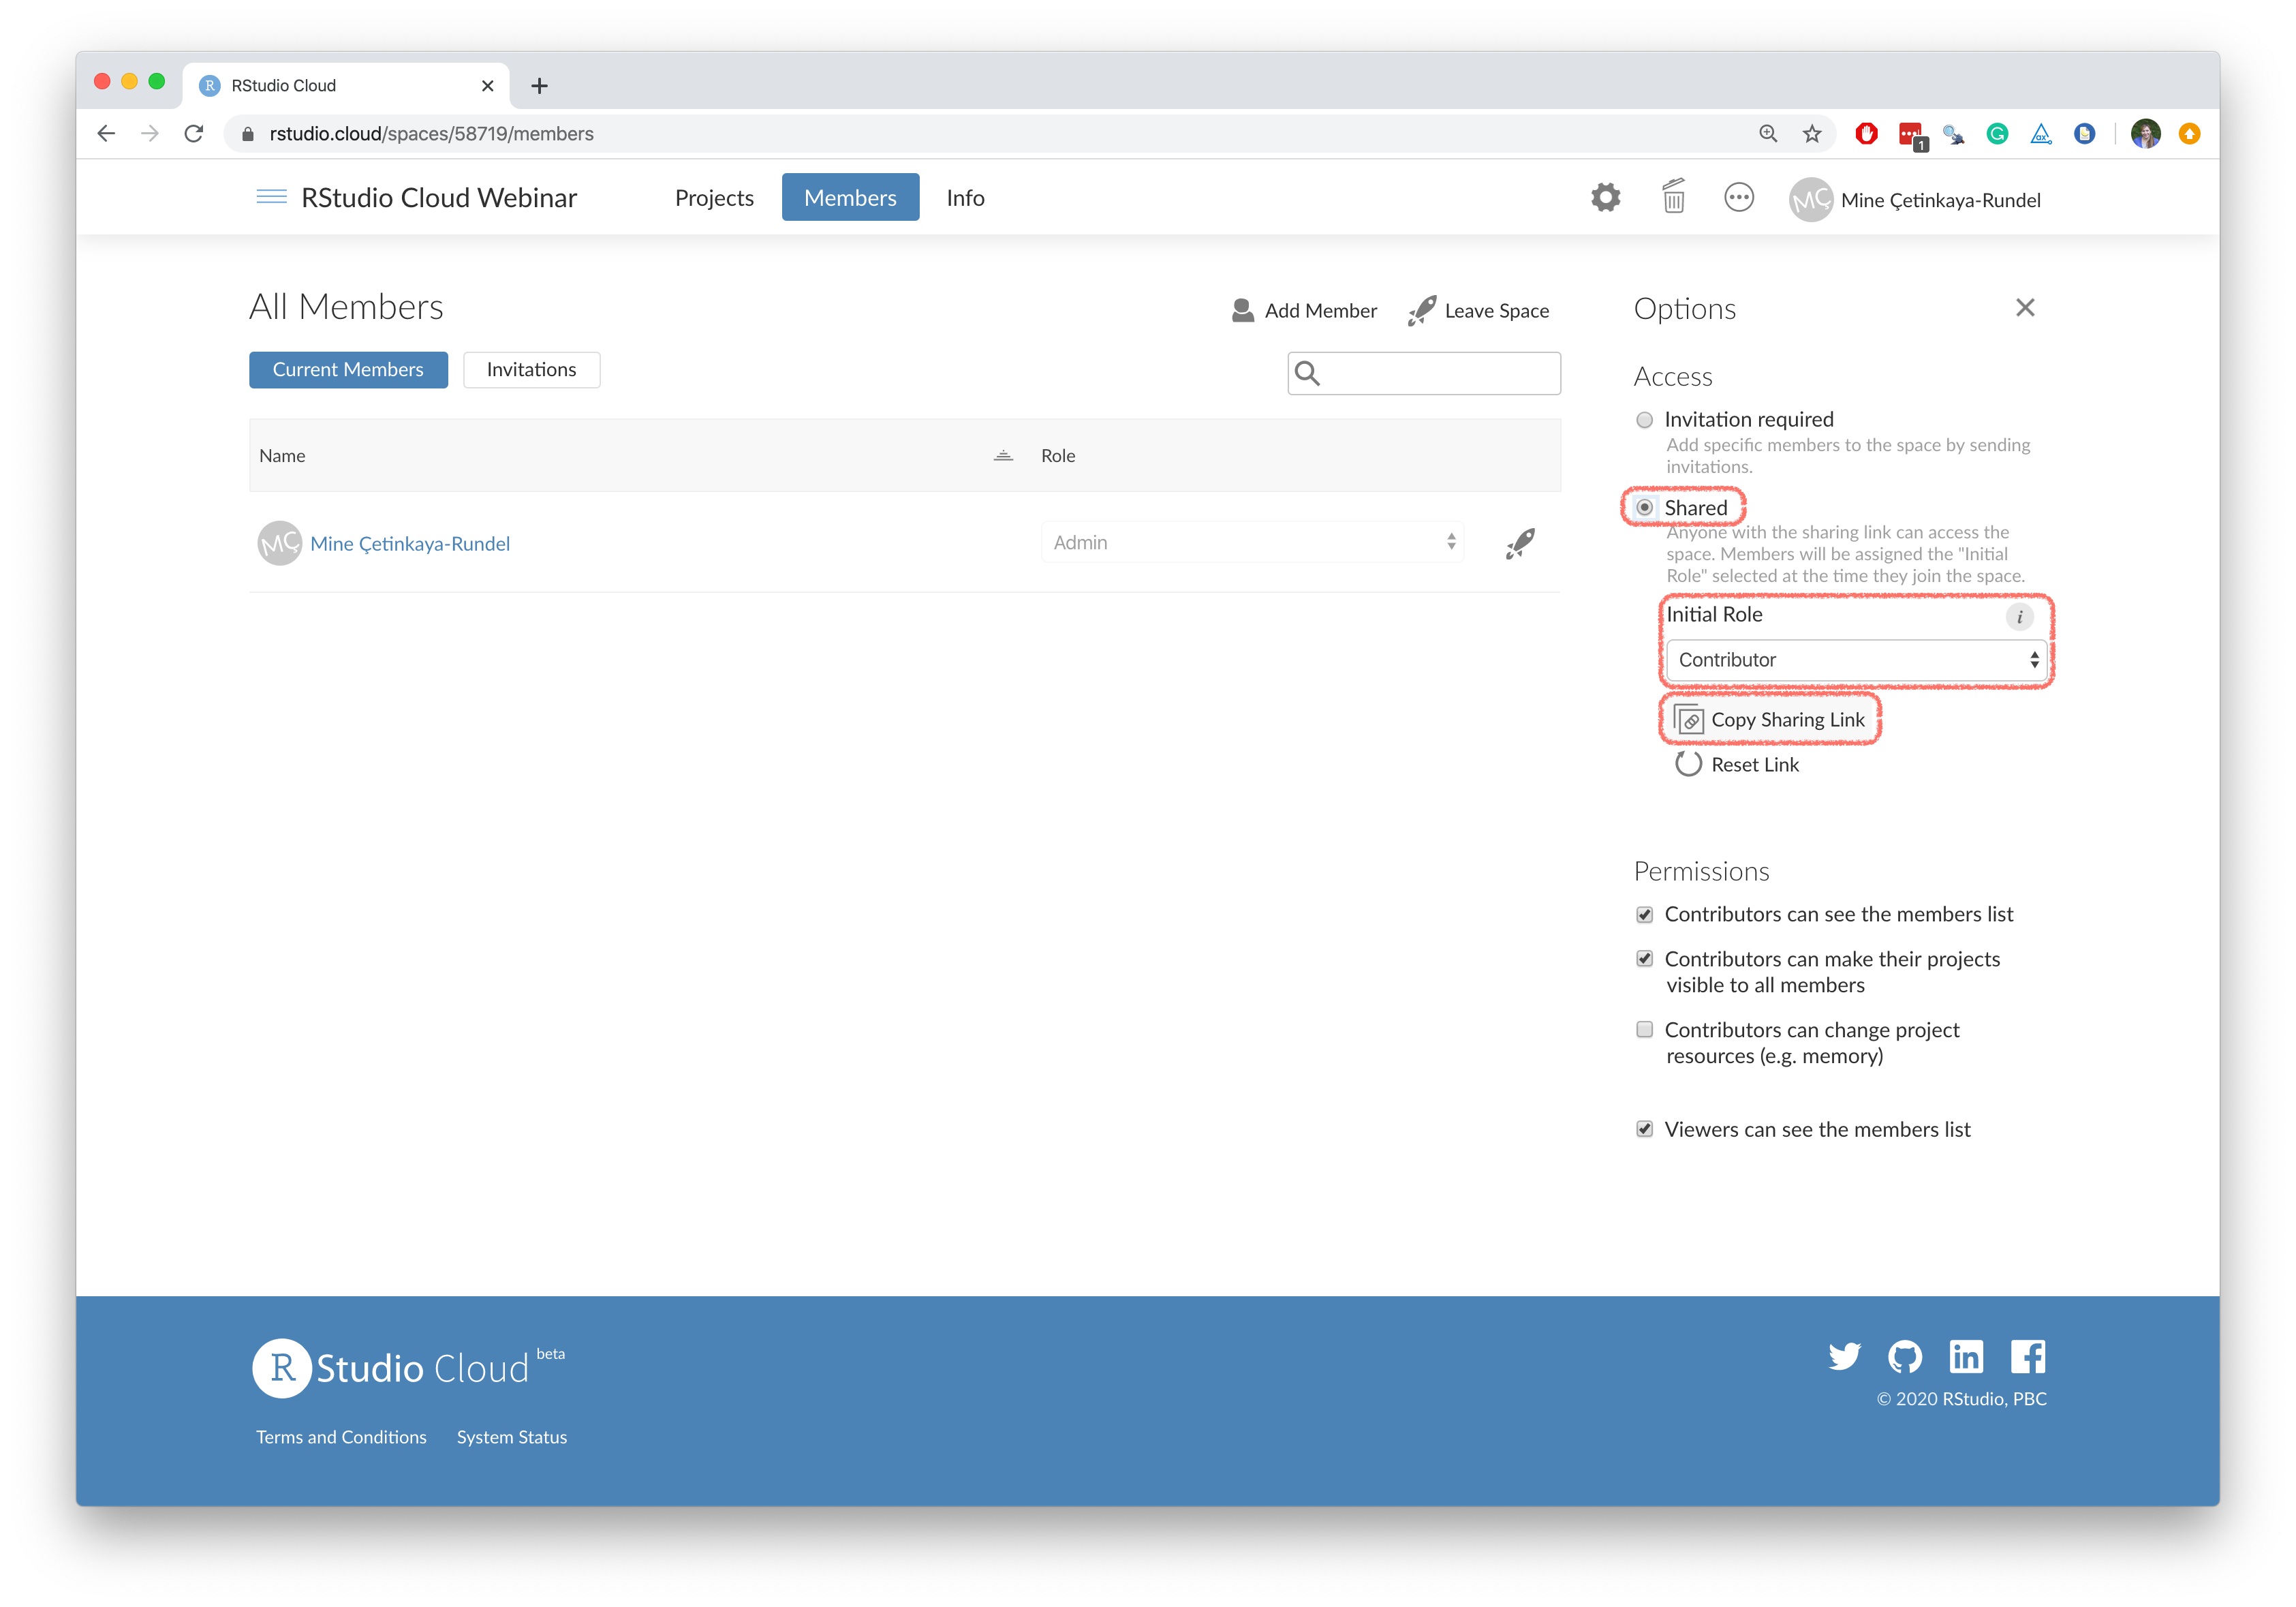
Task: Open the space settings gear icon
Action: click(x=1605, y=198)
